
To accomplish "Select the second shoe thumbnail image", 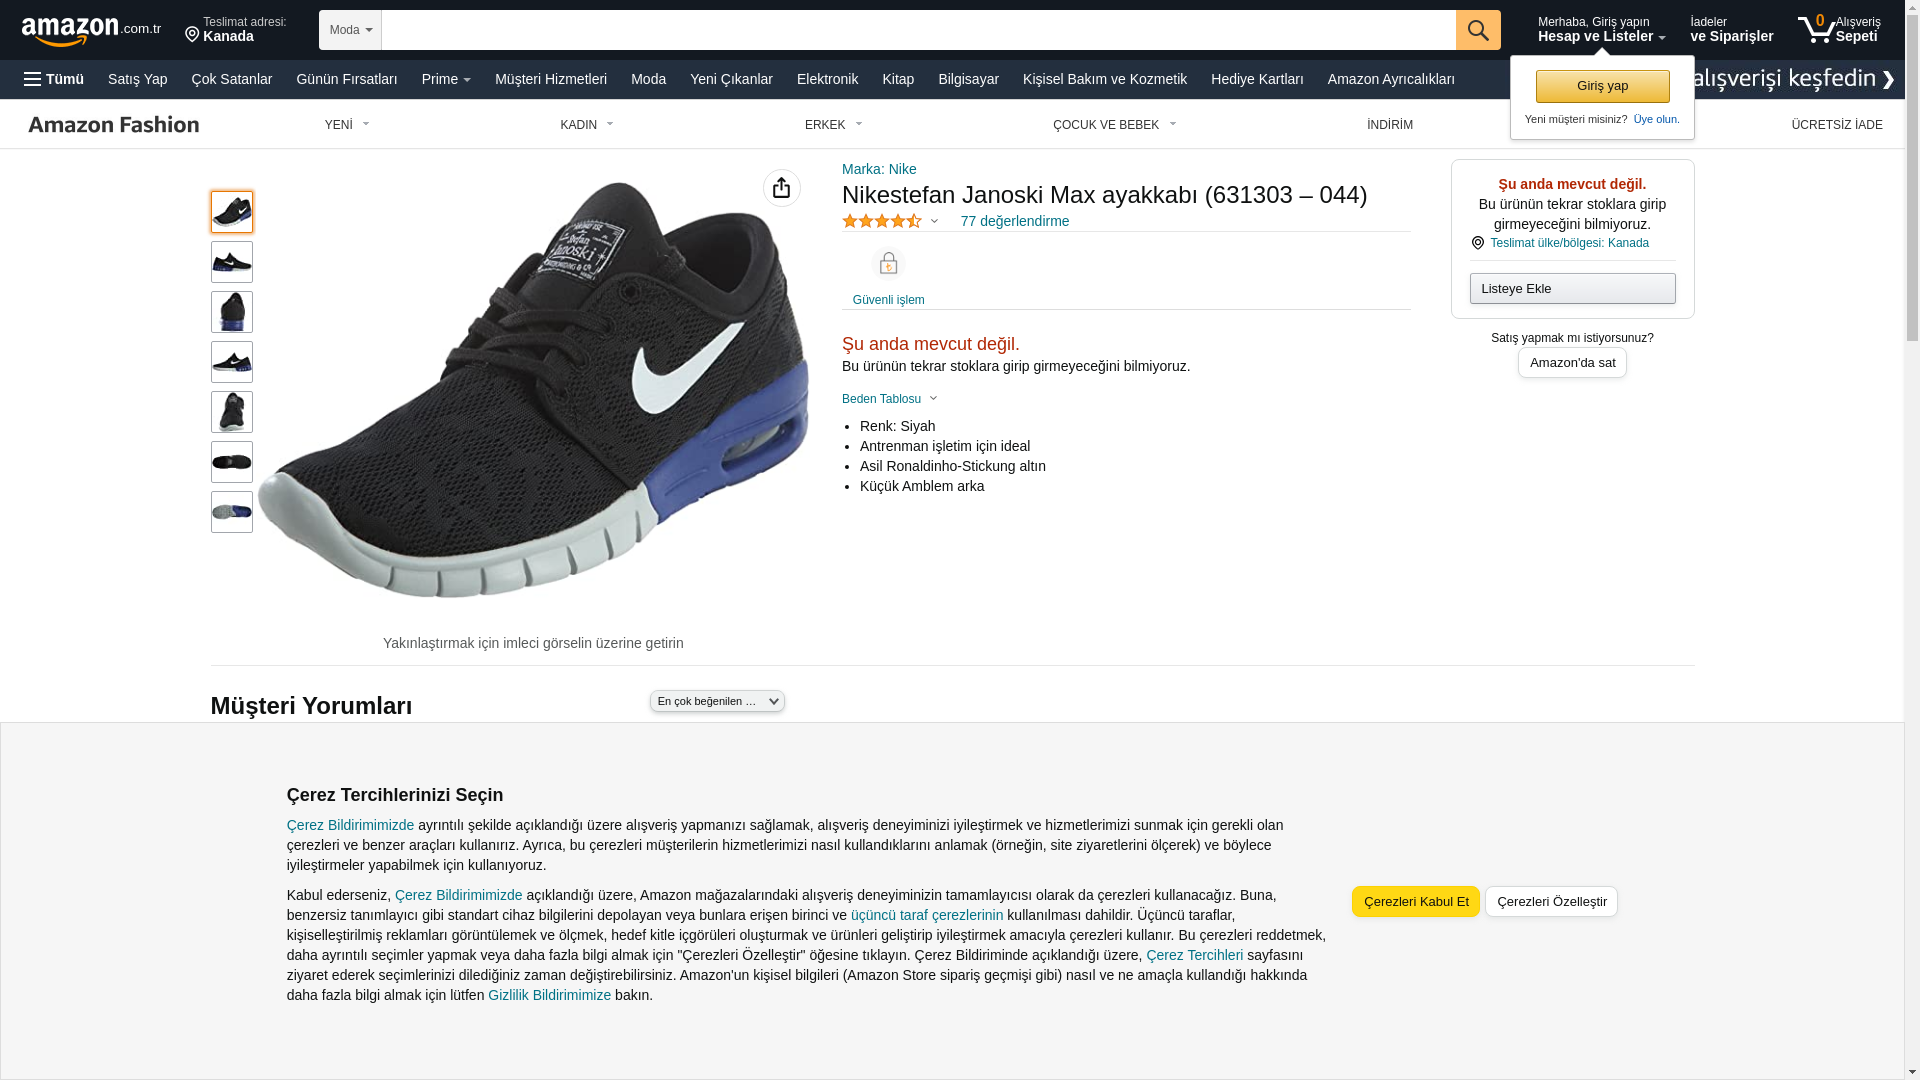I will pos(232,262).
